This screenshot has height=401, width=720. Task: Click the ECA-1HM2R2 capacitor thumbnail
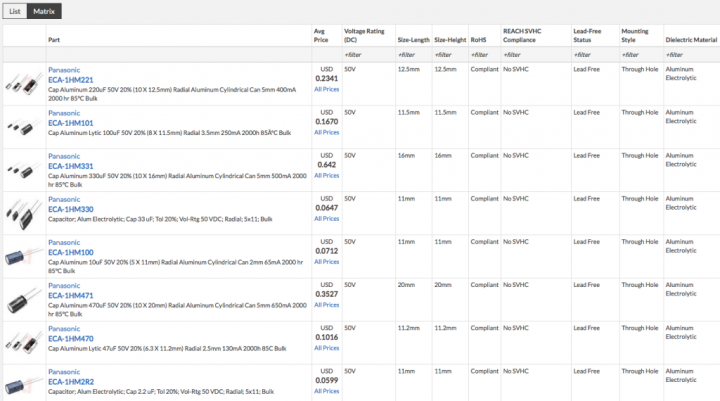click(x=22, y=386)
